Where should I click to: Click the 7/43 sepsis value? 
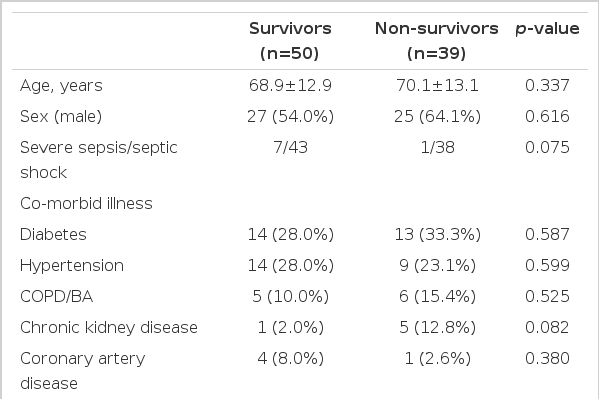(x=290, y=148)
